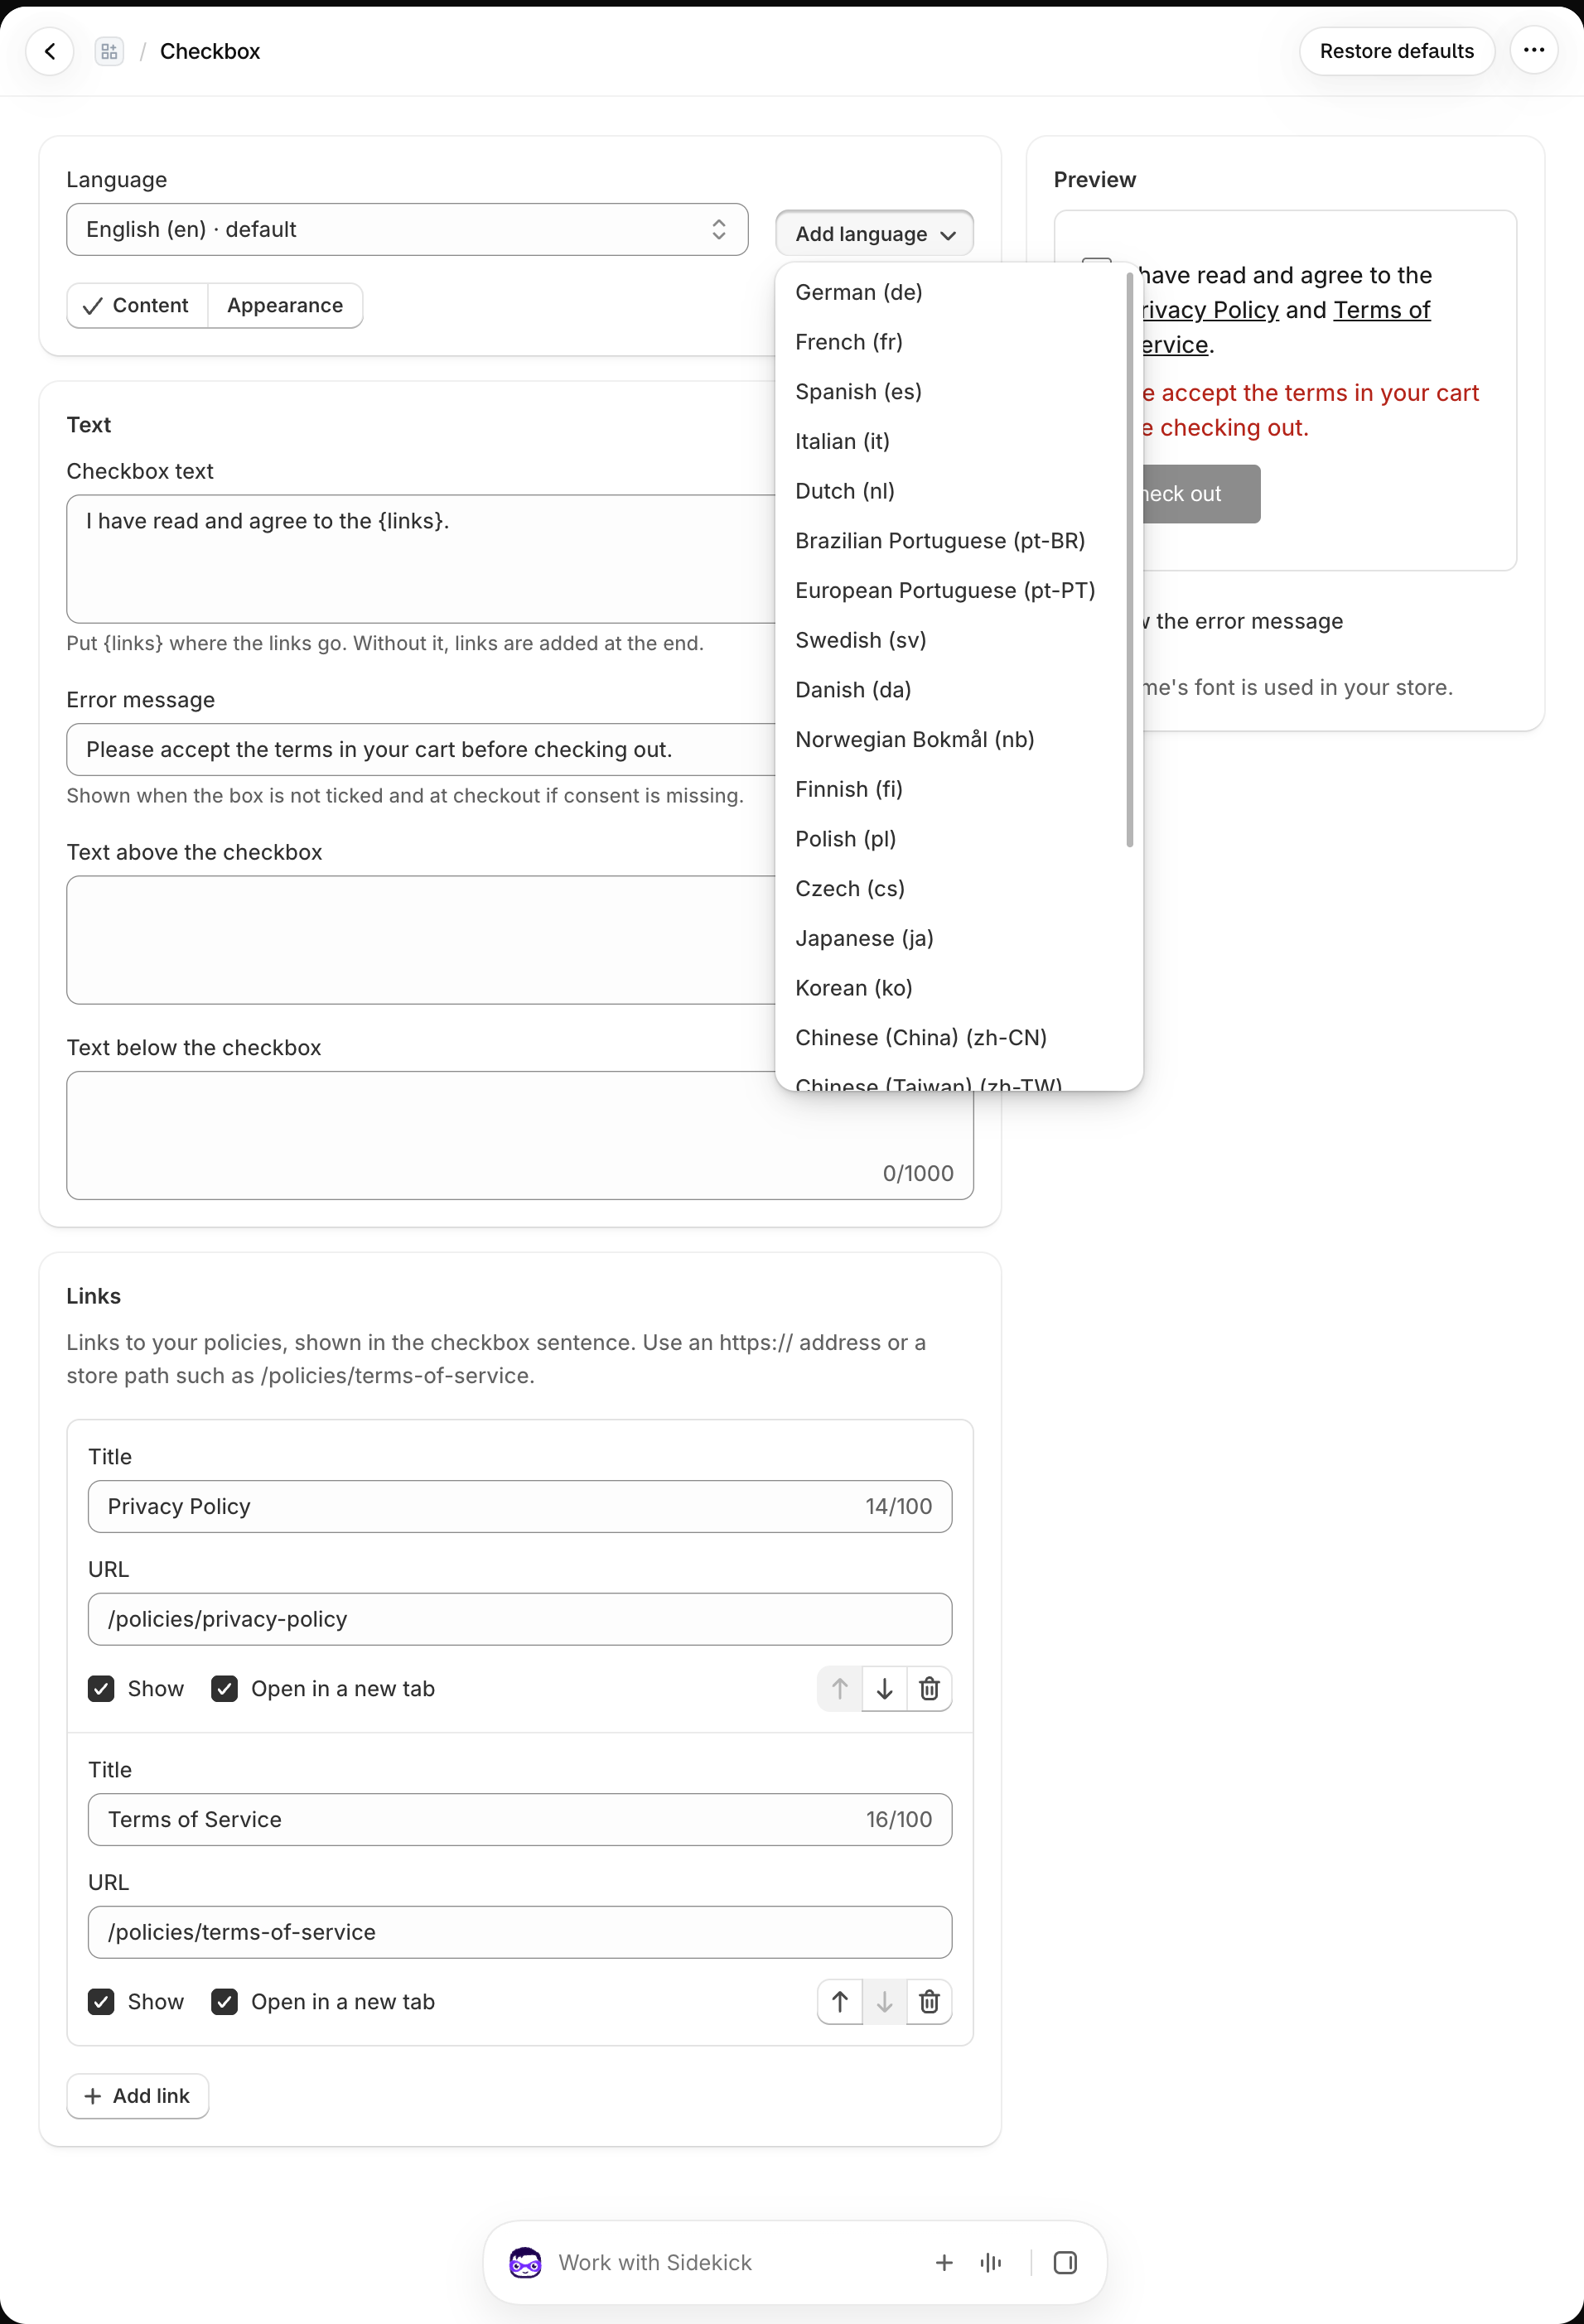Switch to the Appearance tab
The image size is (1584, 2324).
[285, 305]
